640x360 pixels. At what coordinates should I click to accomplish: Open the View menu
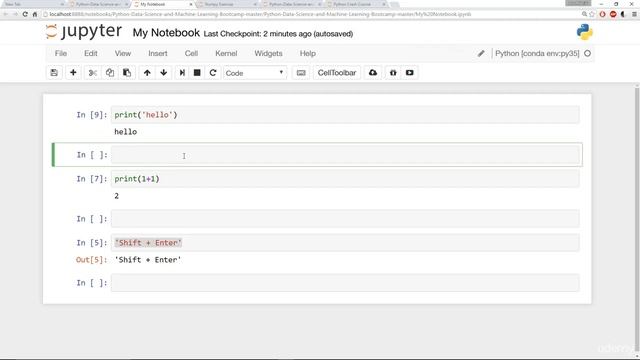click(x=123, y=53)
